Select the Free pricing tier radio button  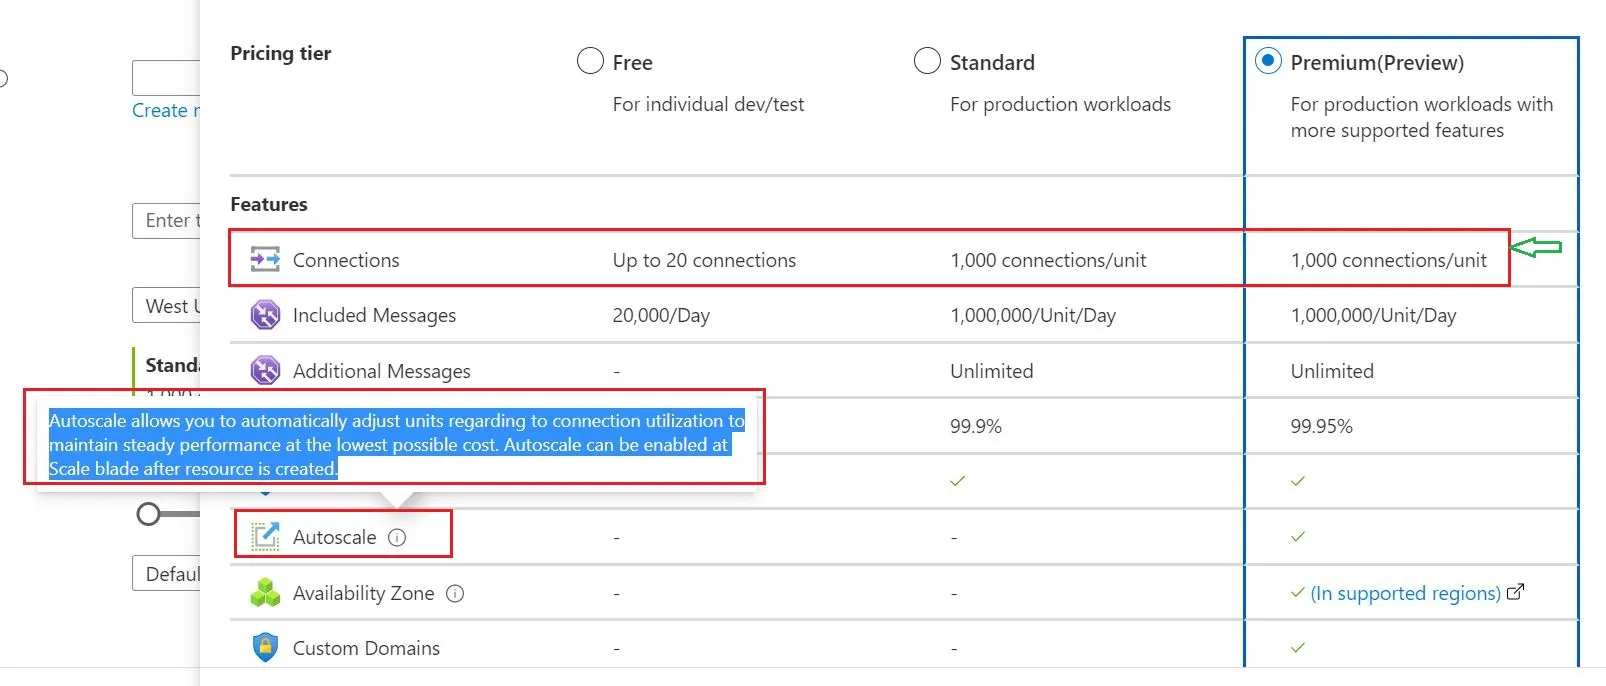coord(590,62)
